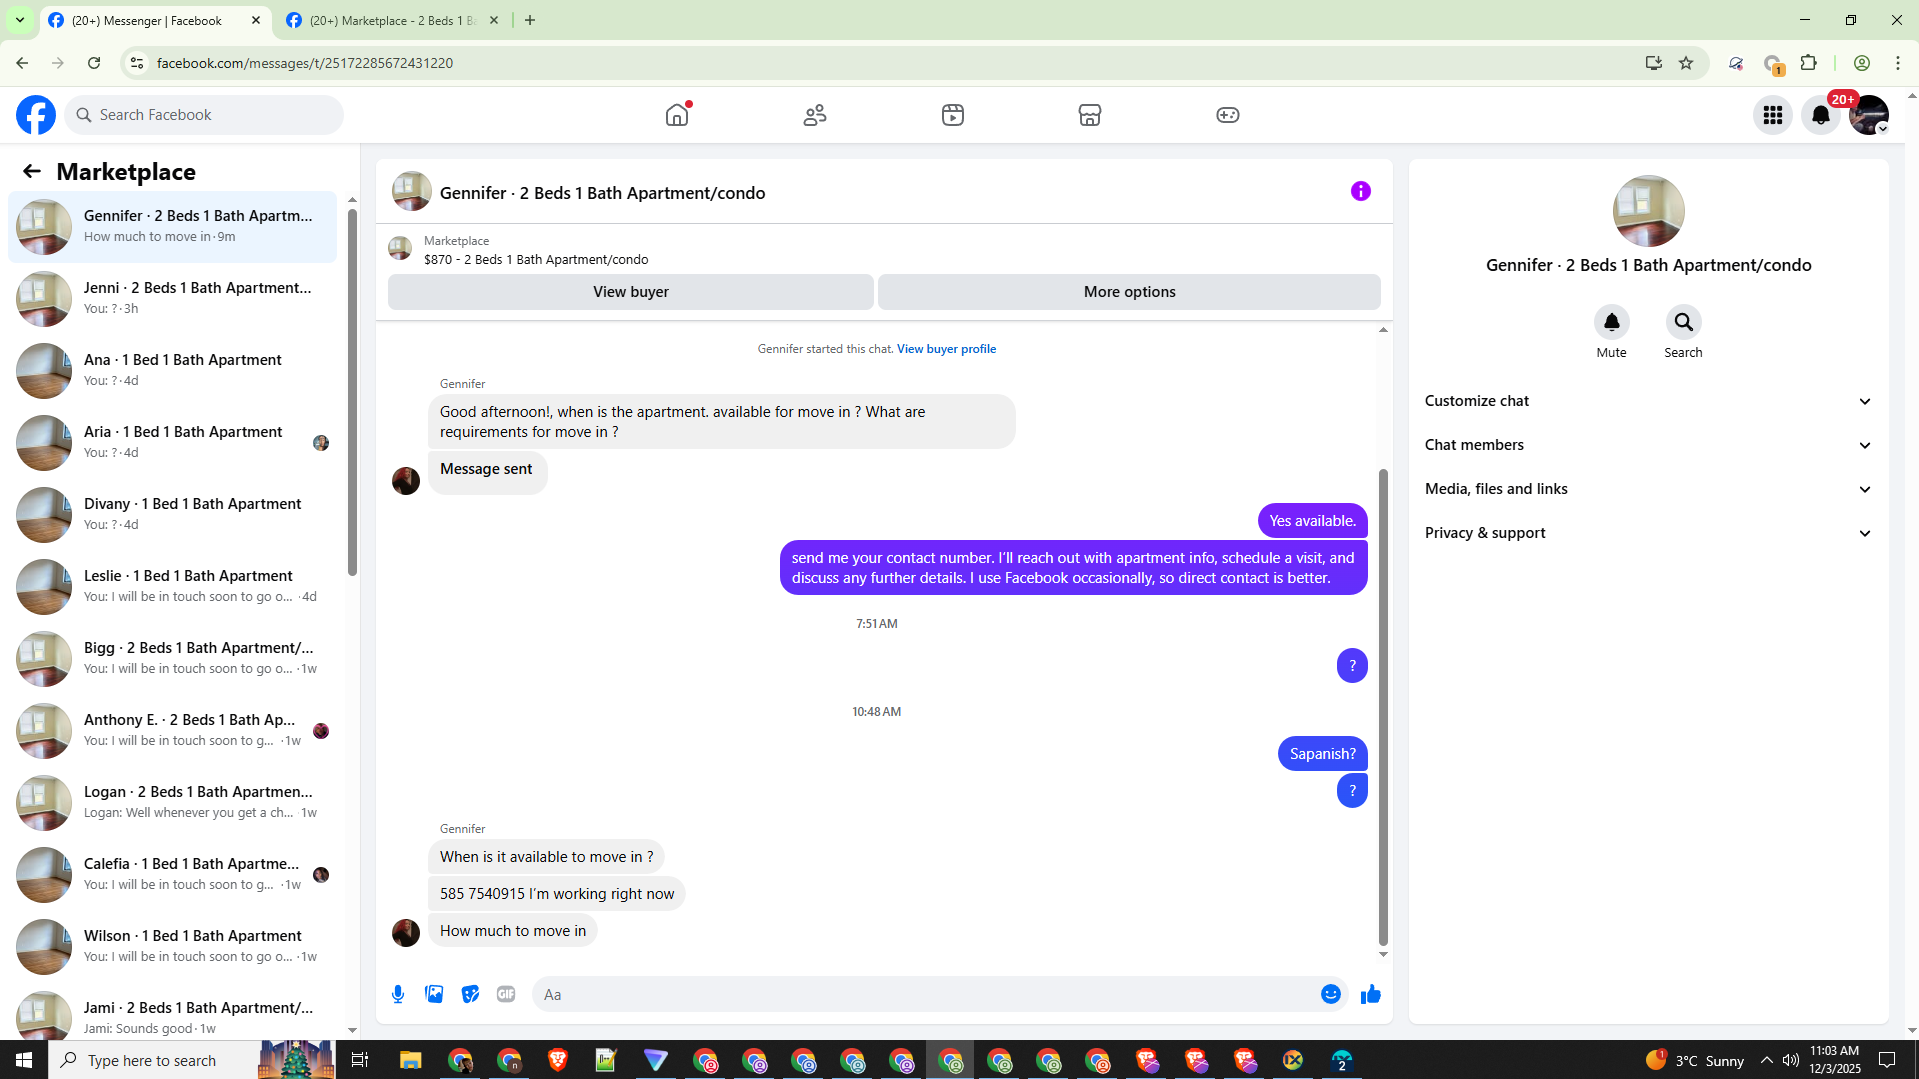Mute the chat with bell icon
1919x1079 pixels.
(1612, 322)
